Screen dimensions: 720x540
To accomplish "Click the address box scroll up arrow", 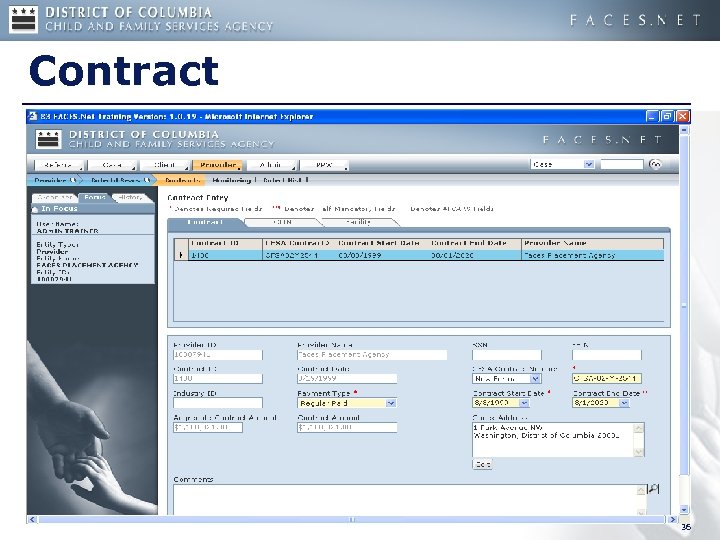I will pos(639,428).
